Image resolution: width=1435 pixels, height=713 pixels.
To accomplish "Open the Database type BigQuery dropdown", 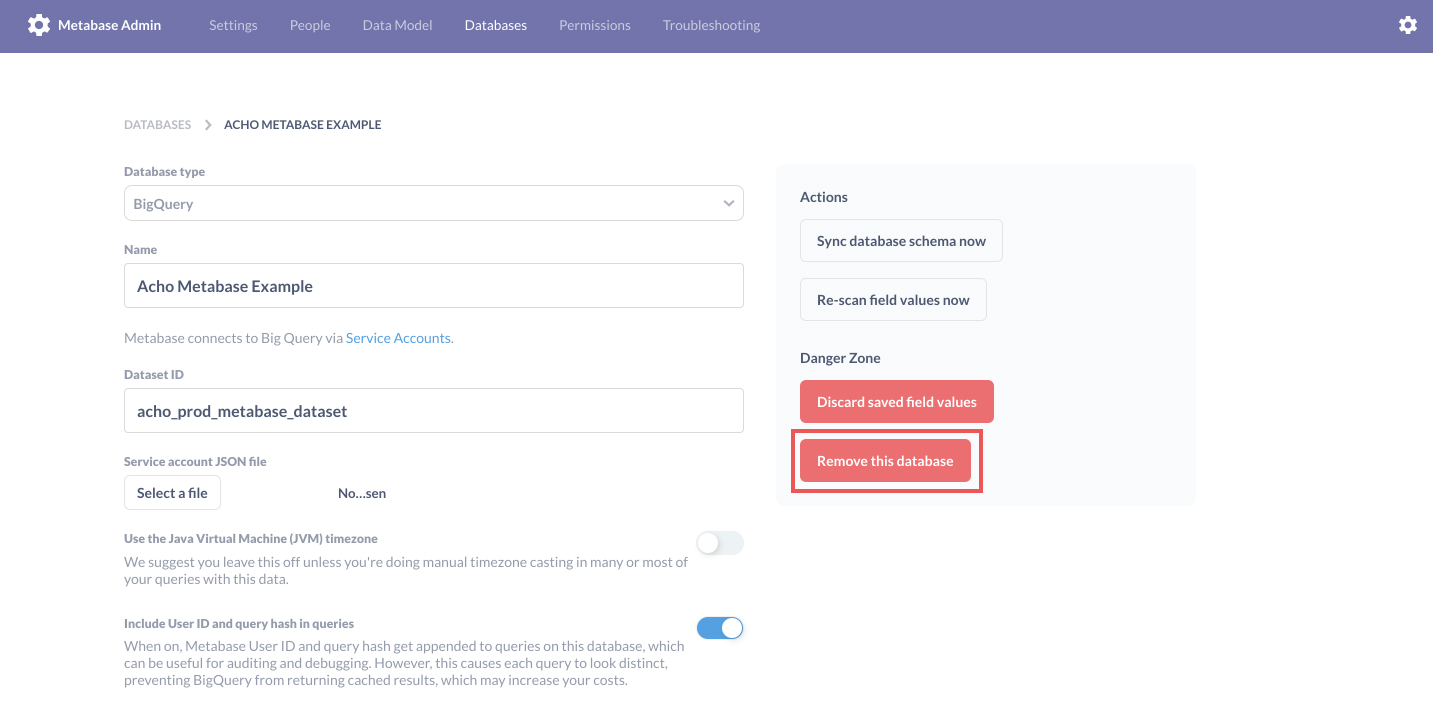I will (x=434, y=203).
